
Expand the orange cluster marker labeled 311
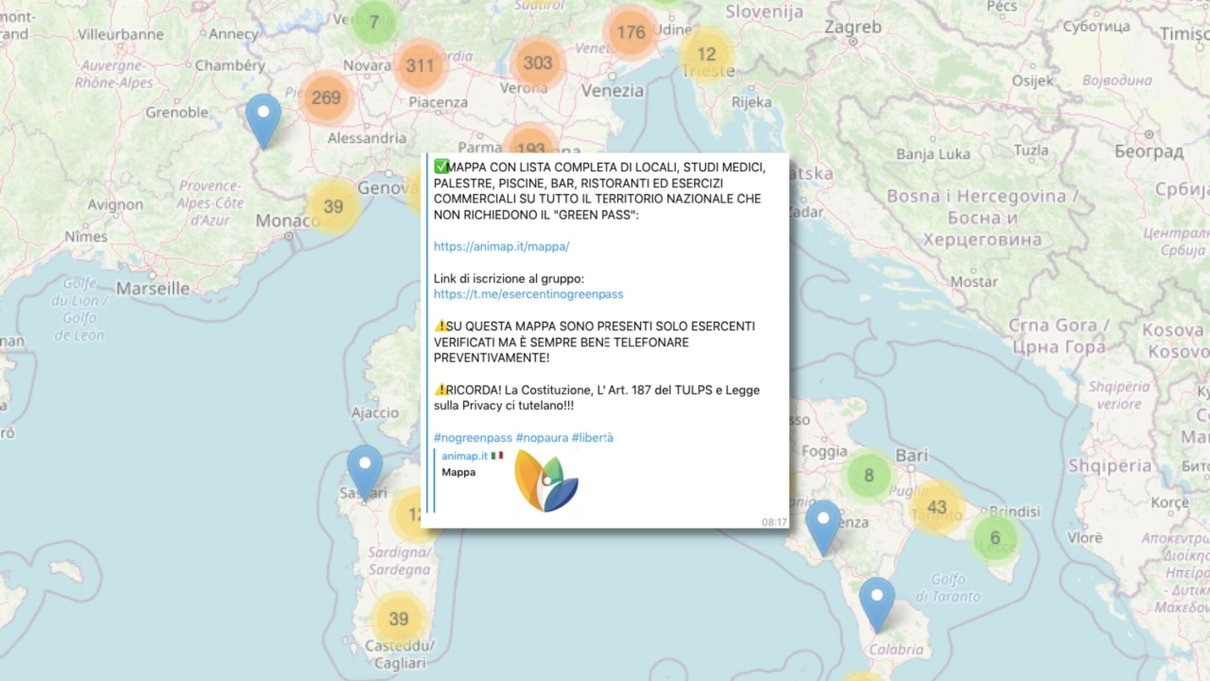[x=420, y=66]
